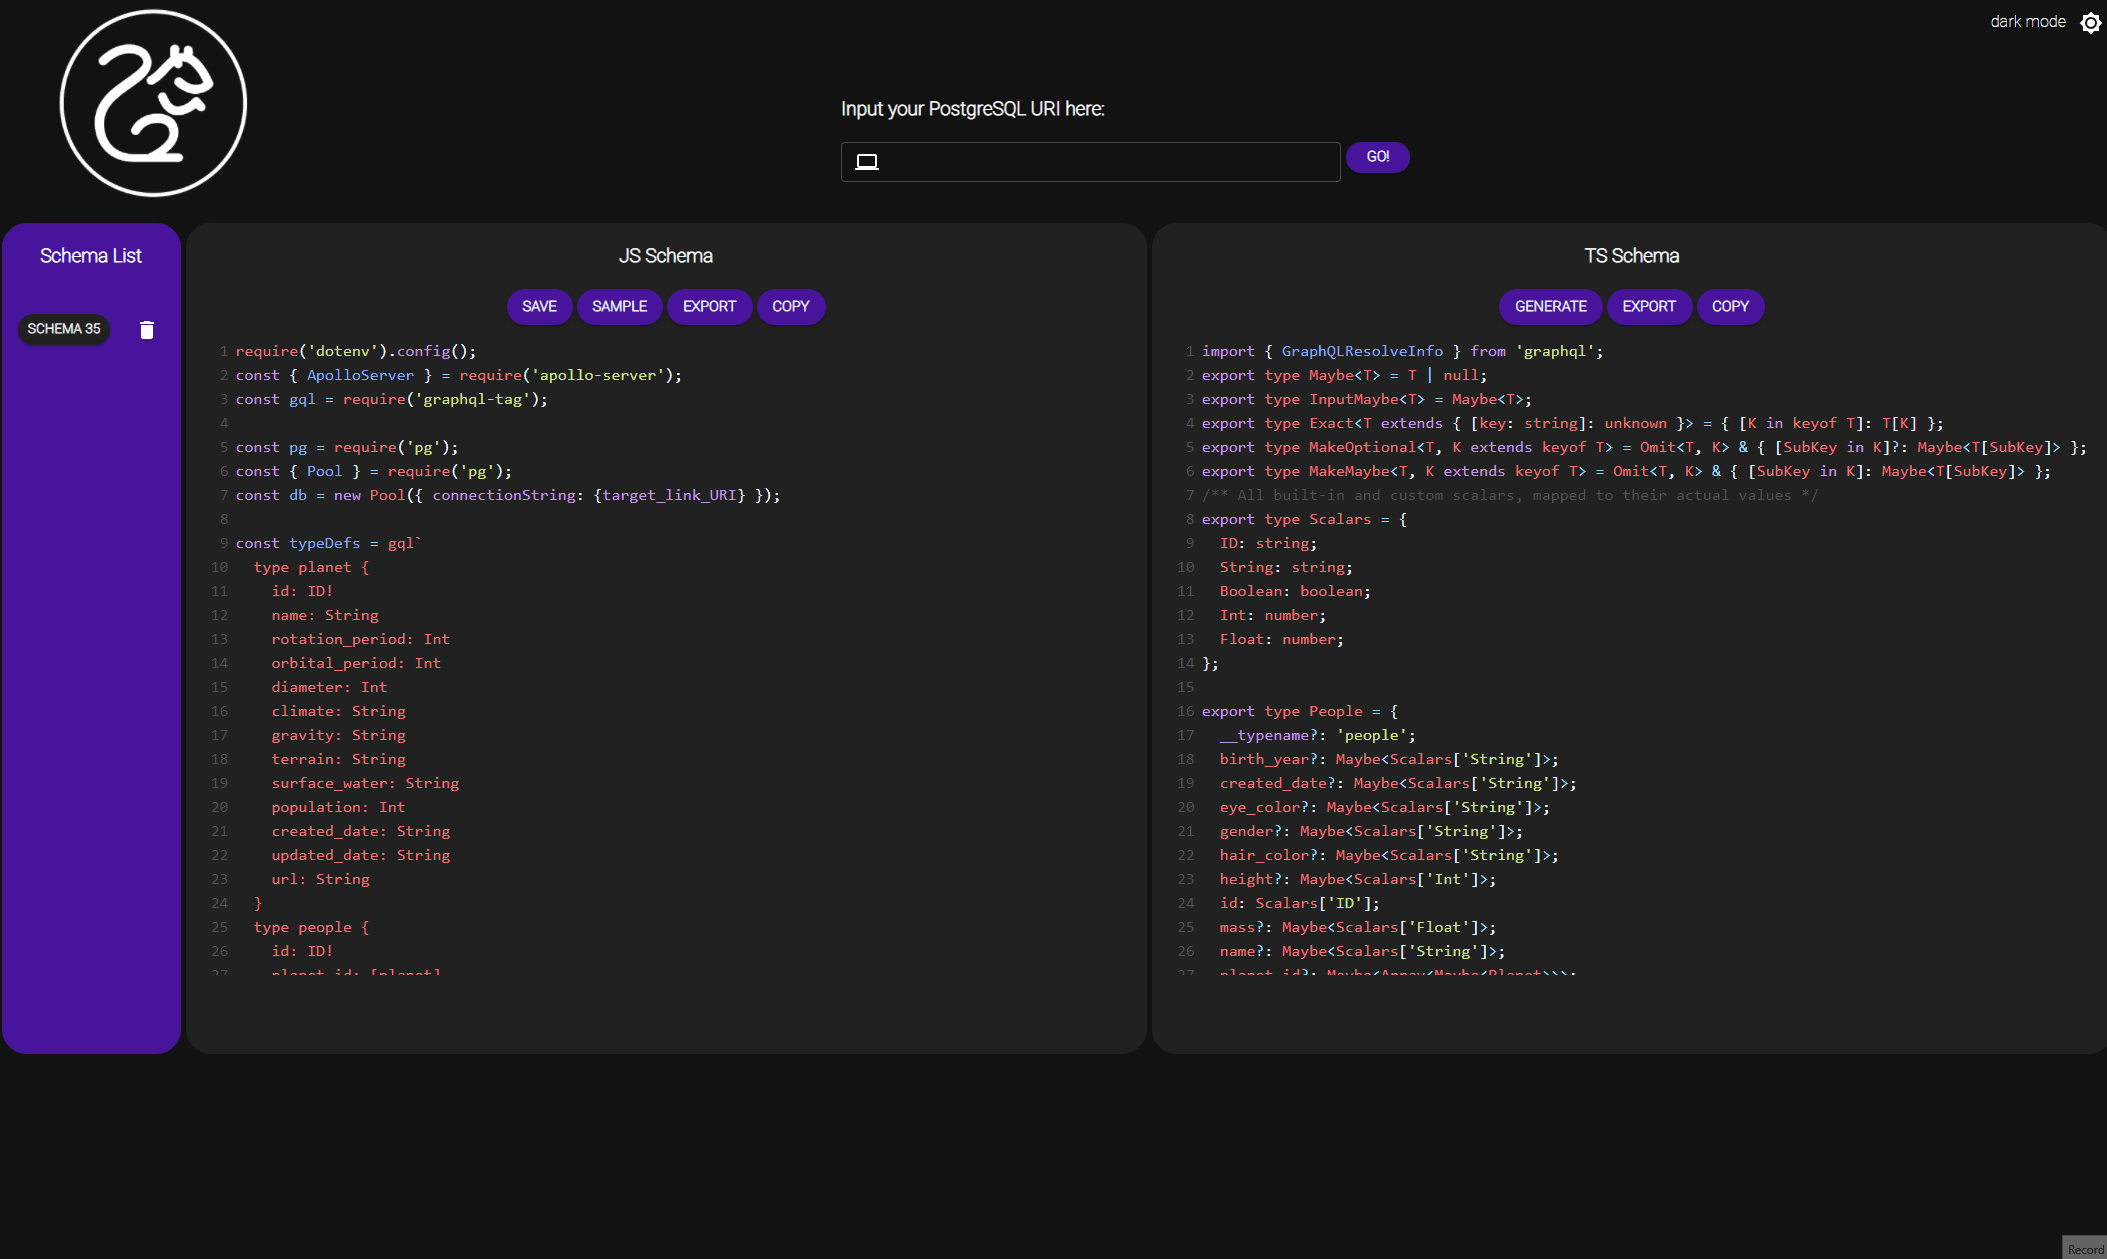Select the SCHEMA 35 chip
This screenshot has height=1259, width=2107.
64,329
